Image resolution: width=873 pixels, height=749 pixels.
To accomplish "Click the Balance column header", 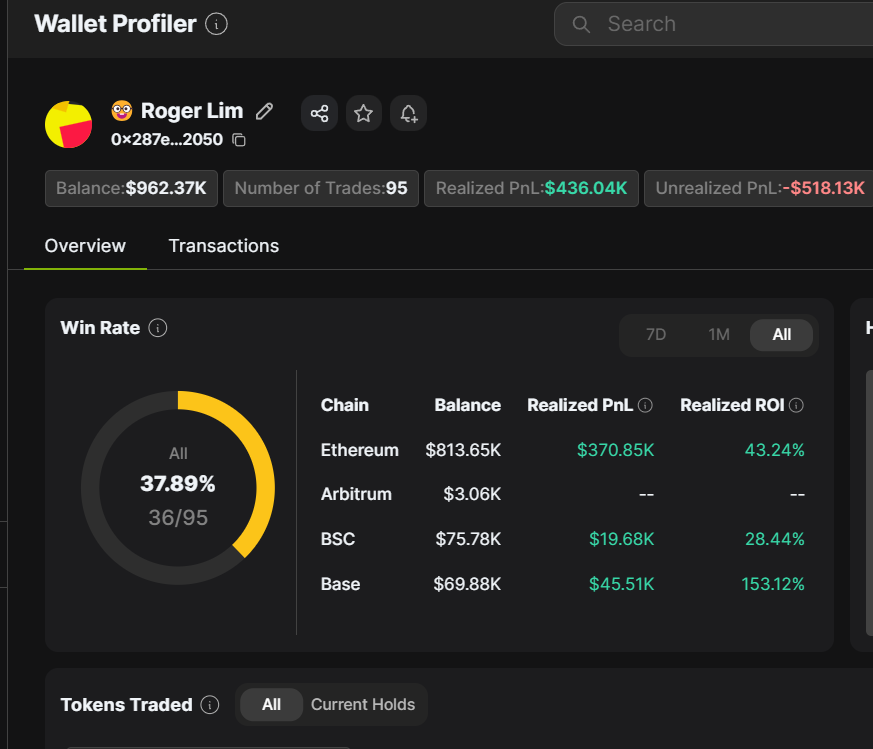I will (x=467, y=405).
